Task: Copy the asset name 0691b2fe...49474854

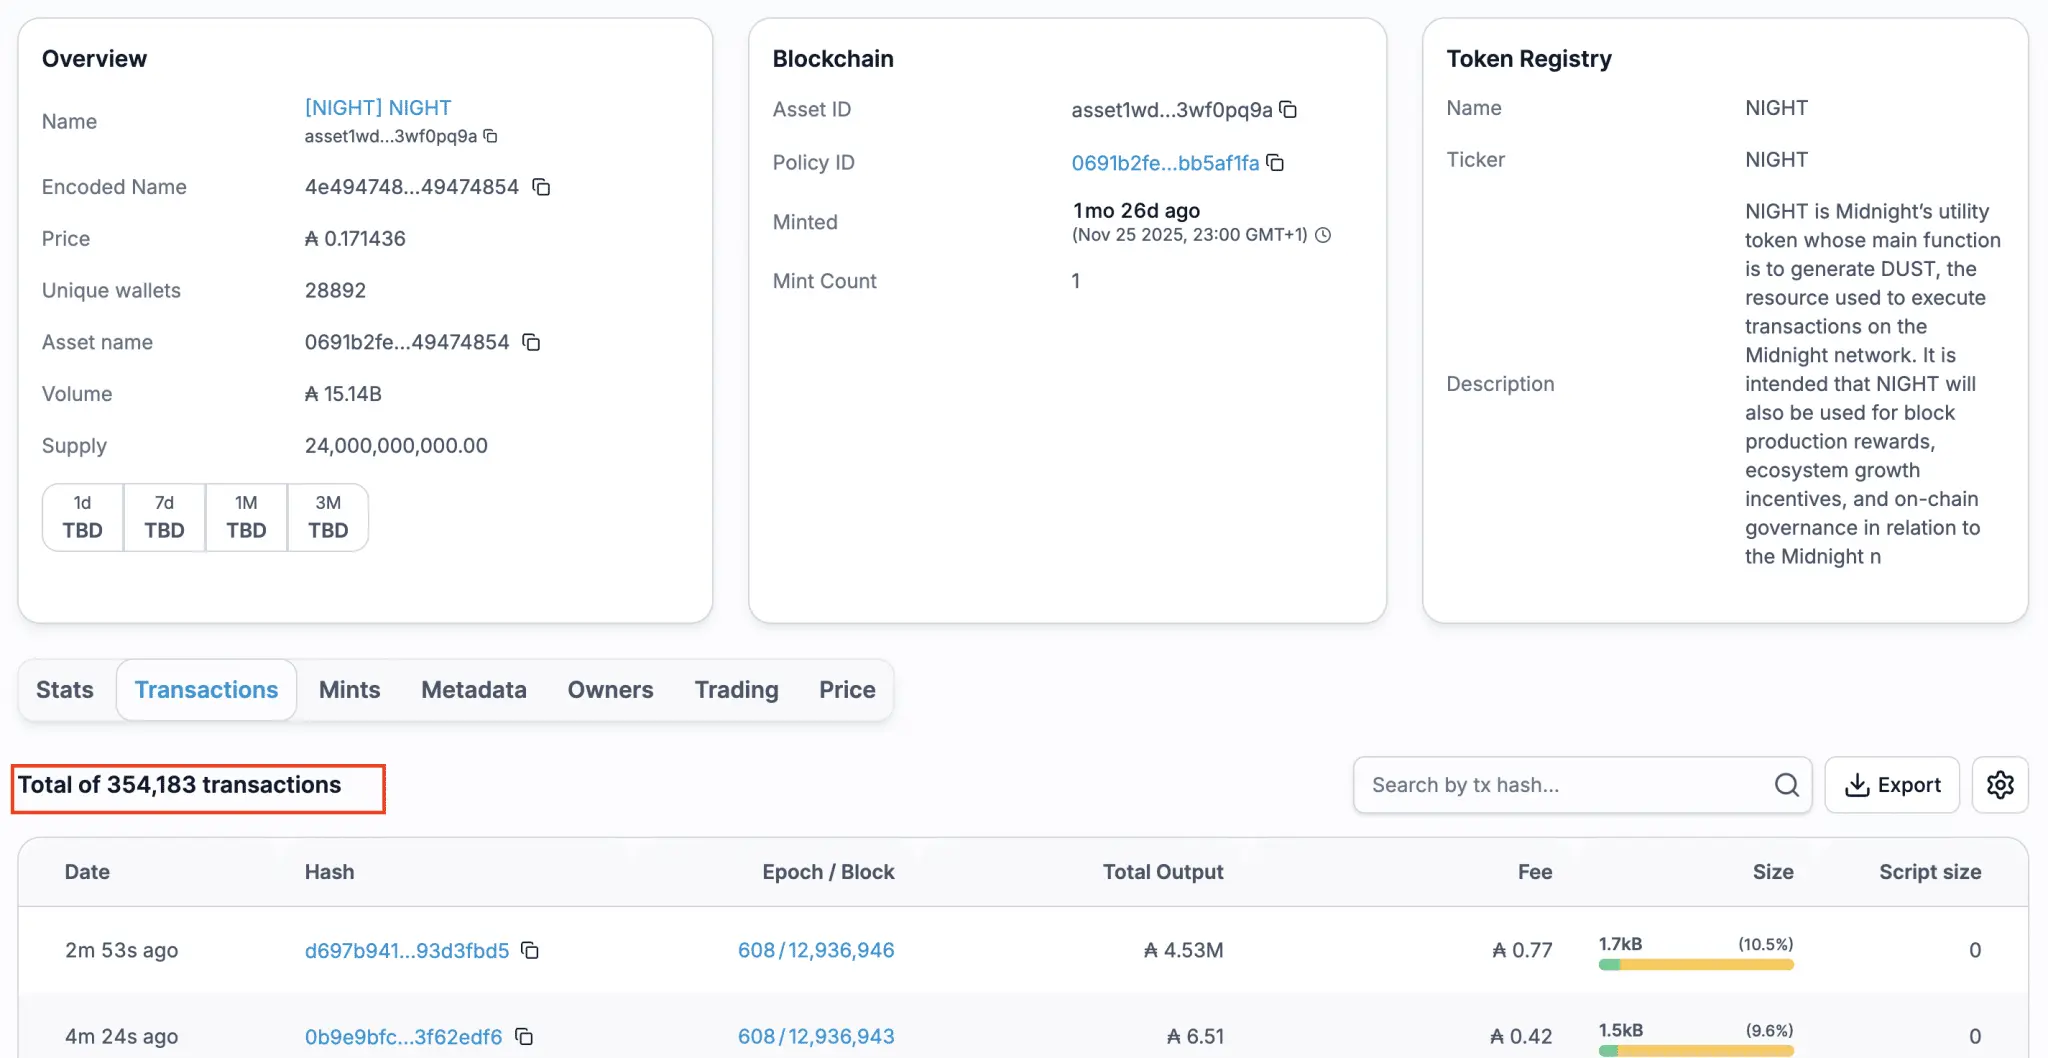Action: [531, 342]
